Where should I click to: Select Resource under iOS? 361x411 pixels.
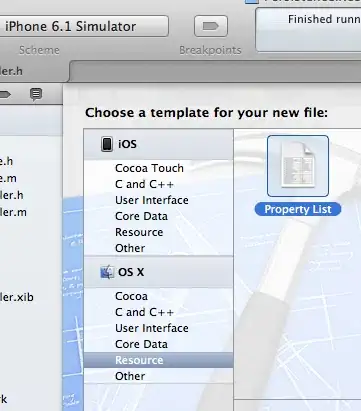(139, 232)
